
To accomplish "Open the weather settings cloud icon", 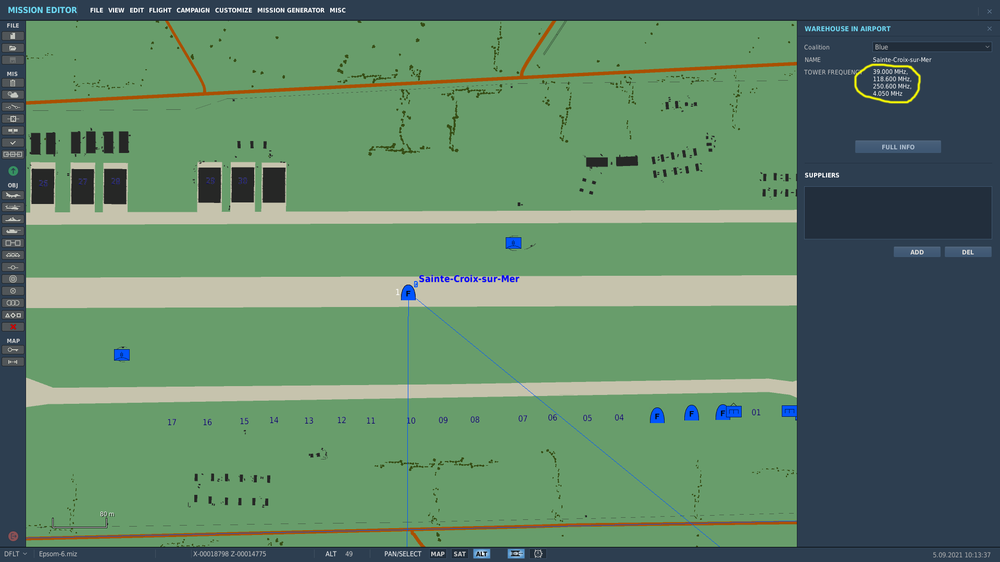I will click(x=13, y=95).
